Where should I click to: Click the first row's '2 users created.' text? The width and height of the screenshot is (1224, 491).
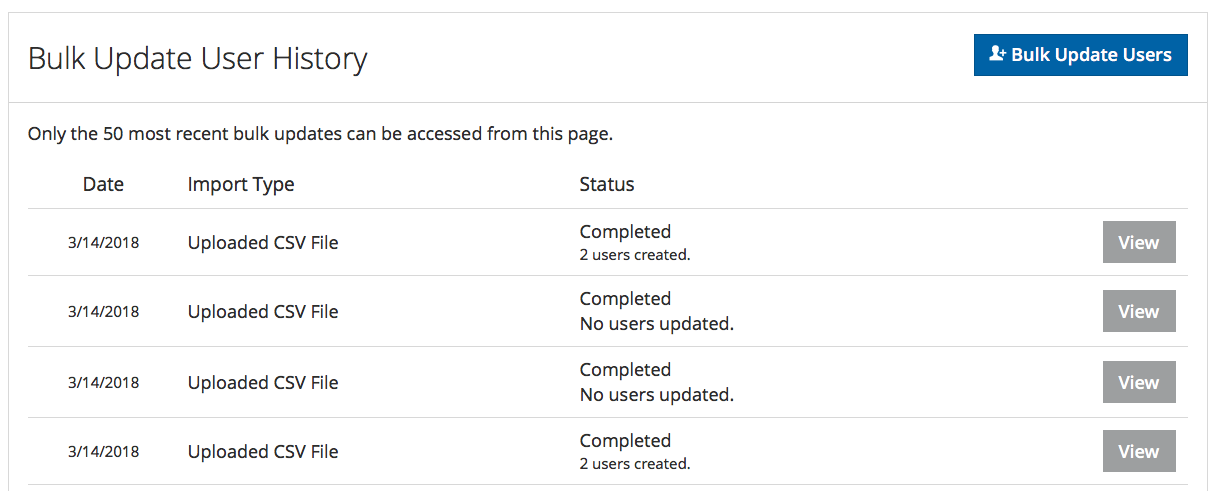point(635,255)
